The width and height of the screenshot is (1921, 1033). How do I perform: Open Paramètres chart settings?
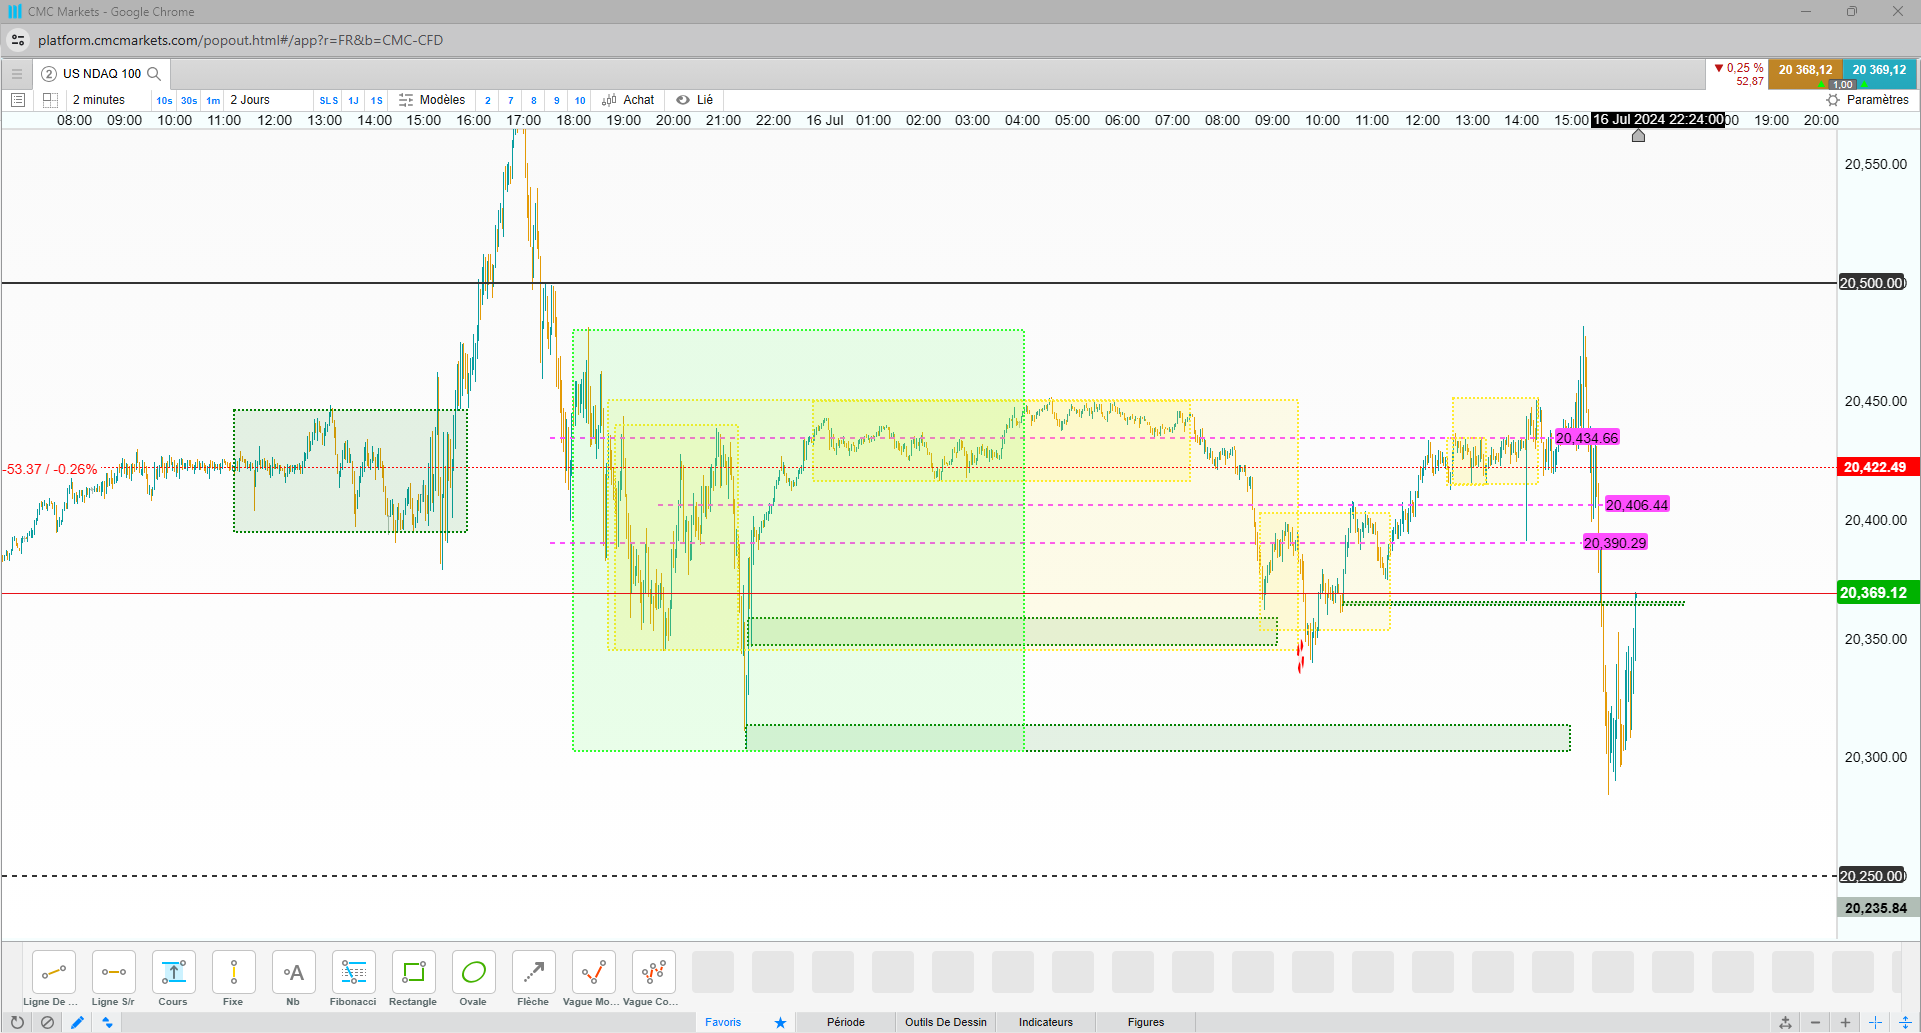(x=1868, y=100)
